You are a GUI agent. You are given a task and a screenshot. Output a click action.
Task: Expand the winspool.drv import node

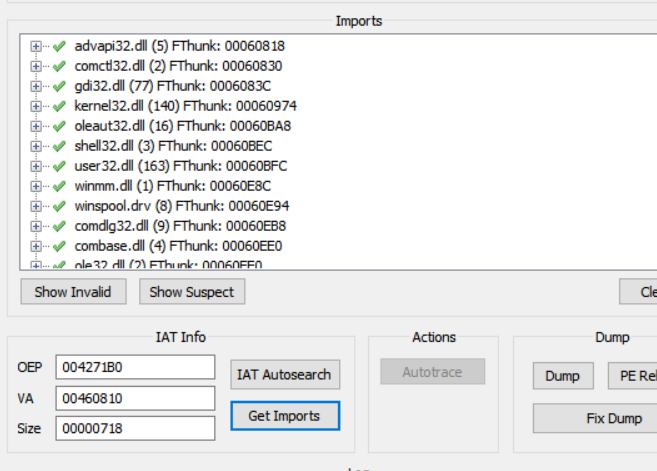[x=37, y=206]
